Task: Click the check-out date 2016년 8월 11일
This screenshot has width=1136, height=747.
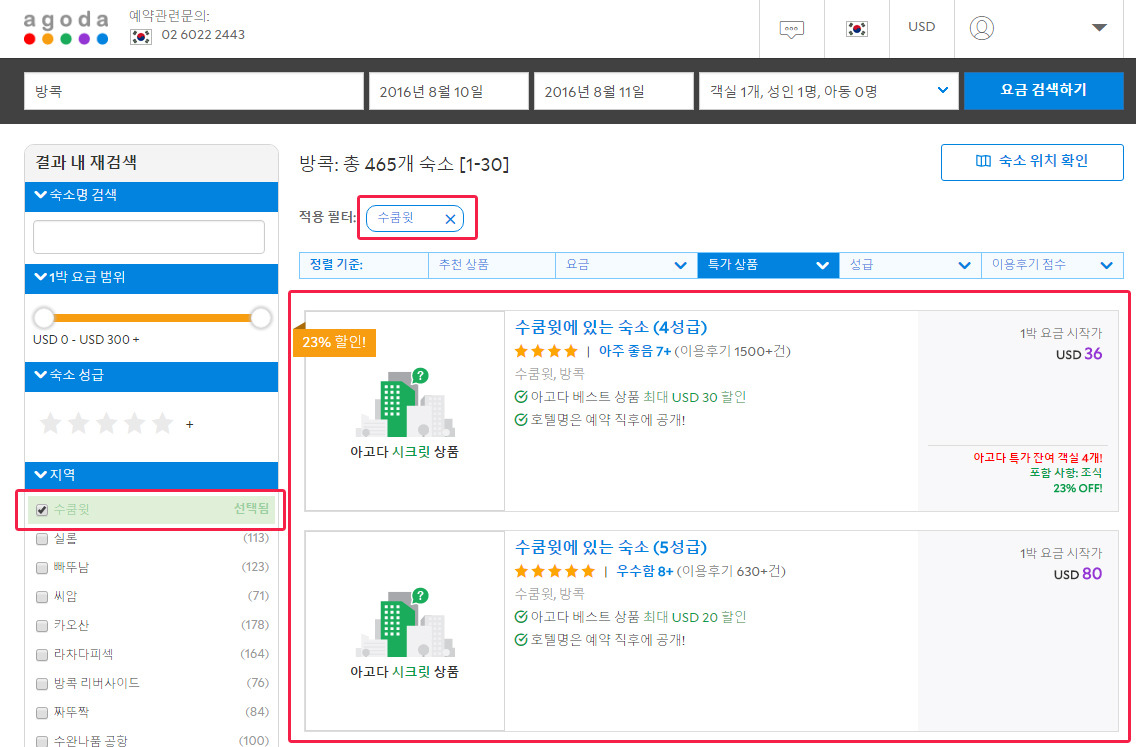Action: click(x=614, y=91)
